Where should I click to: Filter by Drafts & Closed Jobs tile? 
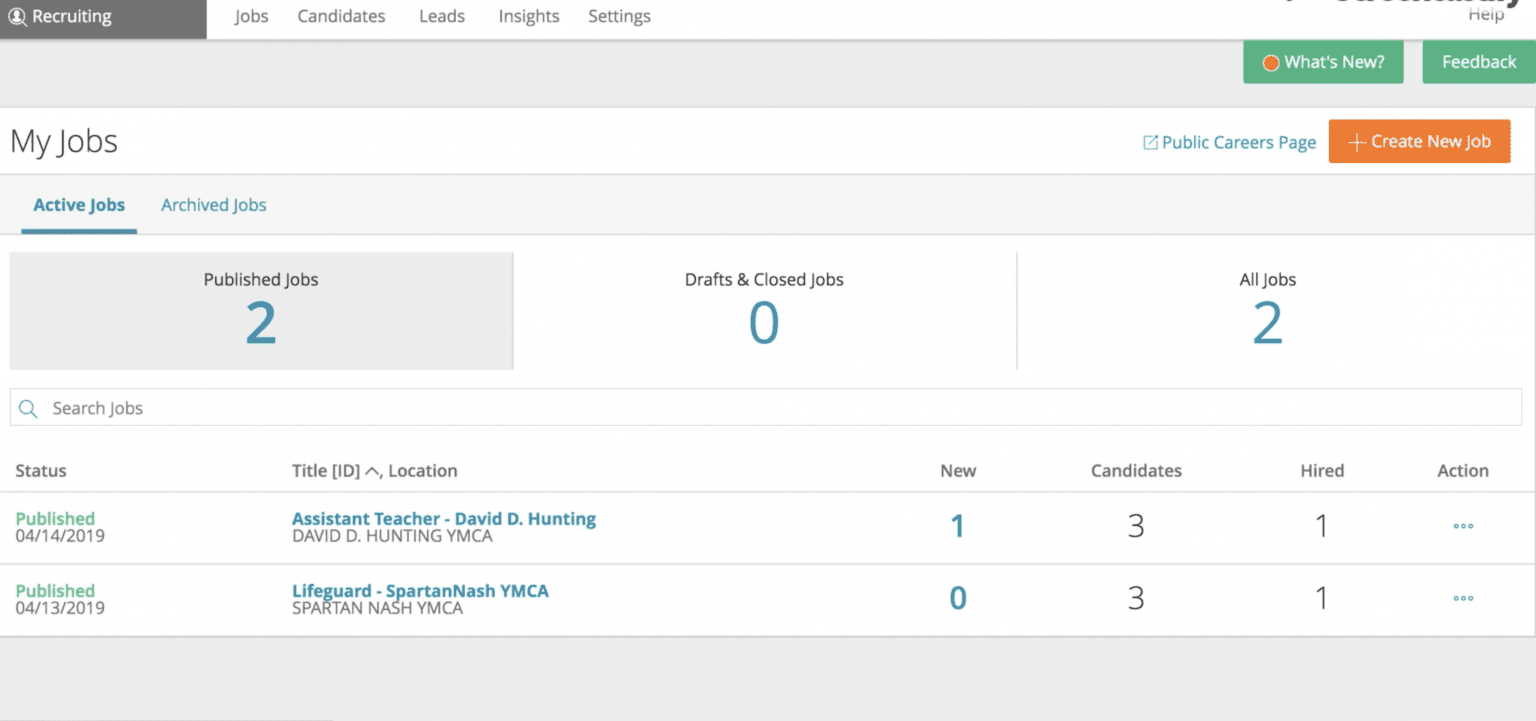pyautogui.click(x=764, y=311)
